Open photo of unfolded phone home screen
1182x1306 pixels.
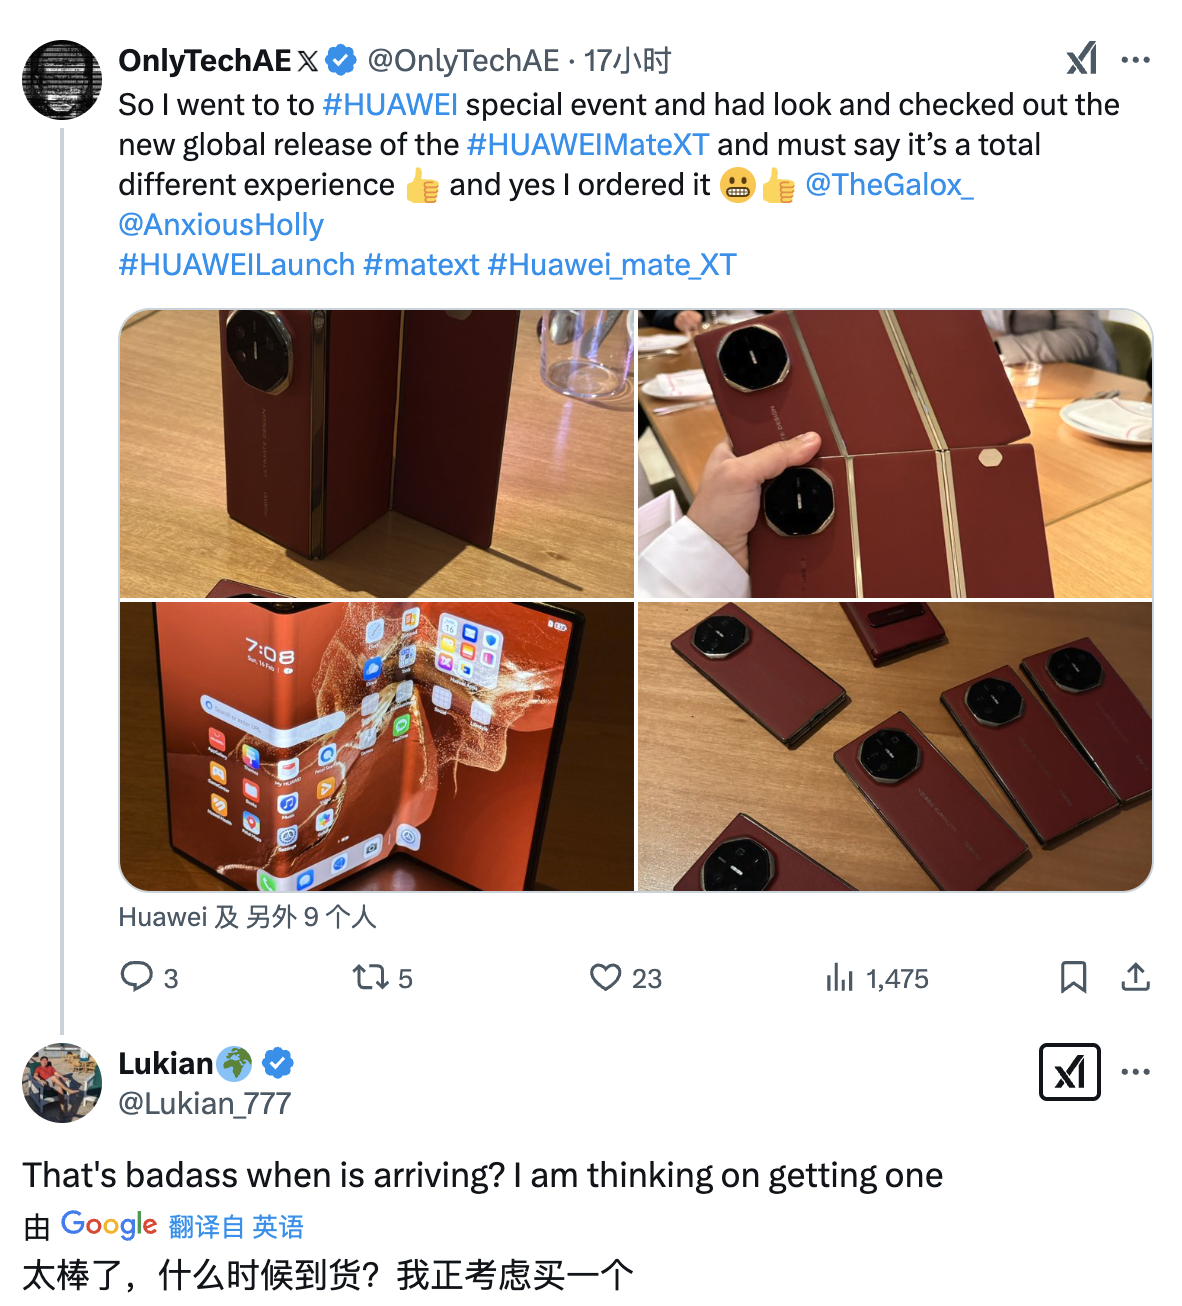[x=377, y=746]
